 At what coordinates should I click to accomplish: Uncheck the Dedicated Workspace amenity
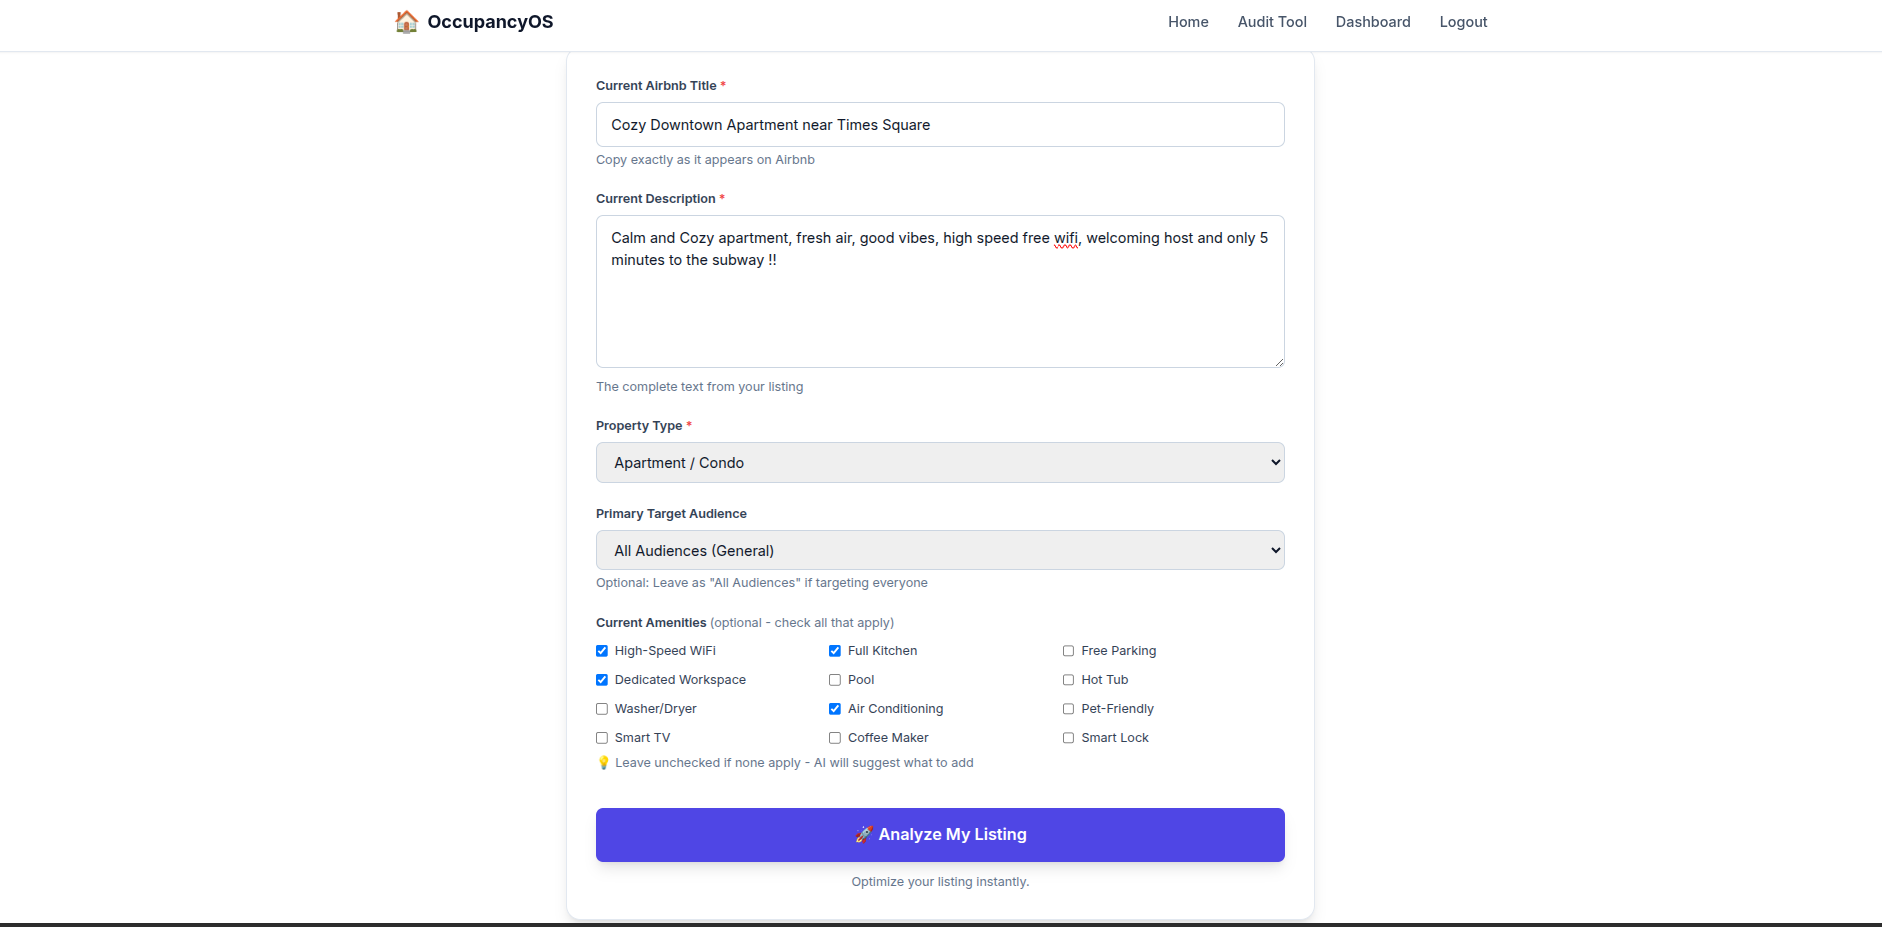pos(602,679)
